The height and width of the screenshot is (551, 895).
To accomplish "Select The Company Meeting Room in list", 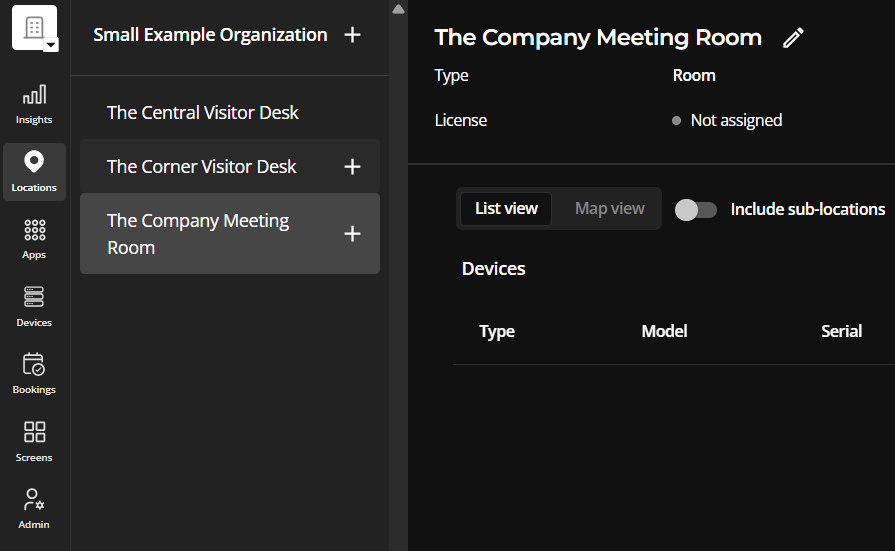I will (x=229, y=234).
